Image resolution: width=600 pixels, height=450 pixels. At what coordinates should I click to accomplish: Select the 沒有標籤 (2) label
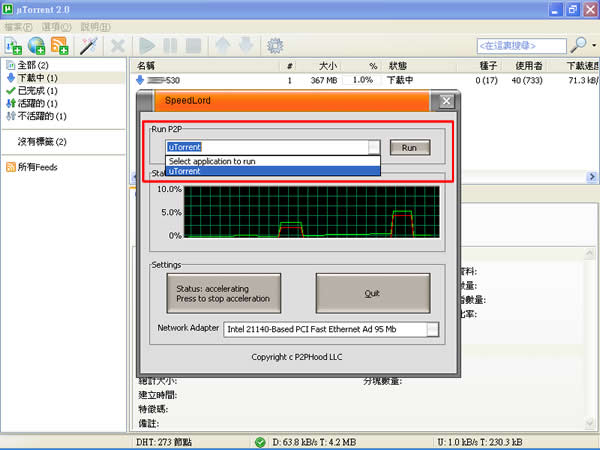(x=42, y=142)
